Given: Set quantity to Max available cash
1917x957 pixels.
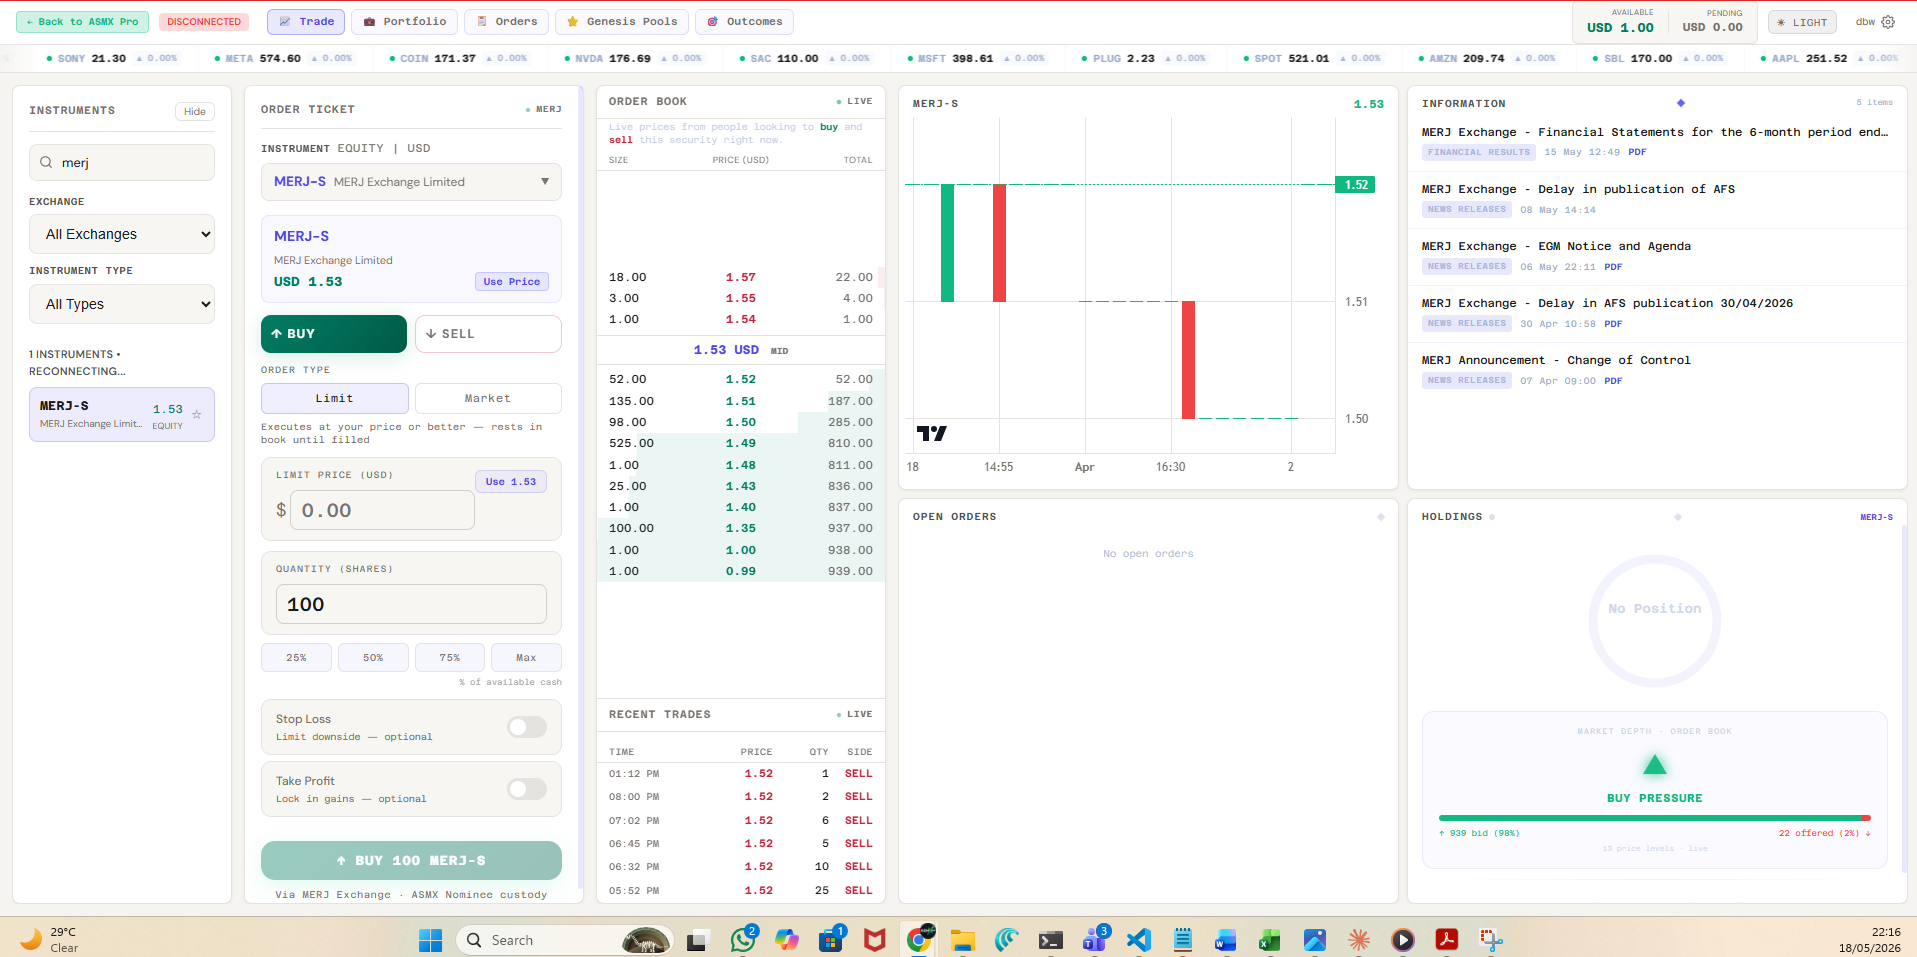Looking at the screenshot, I should click(526, 658).
